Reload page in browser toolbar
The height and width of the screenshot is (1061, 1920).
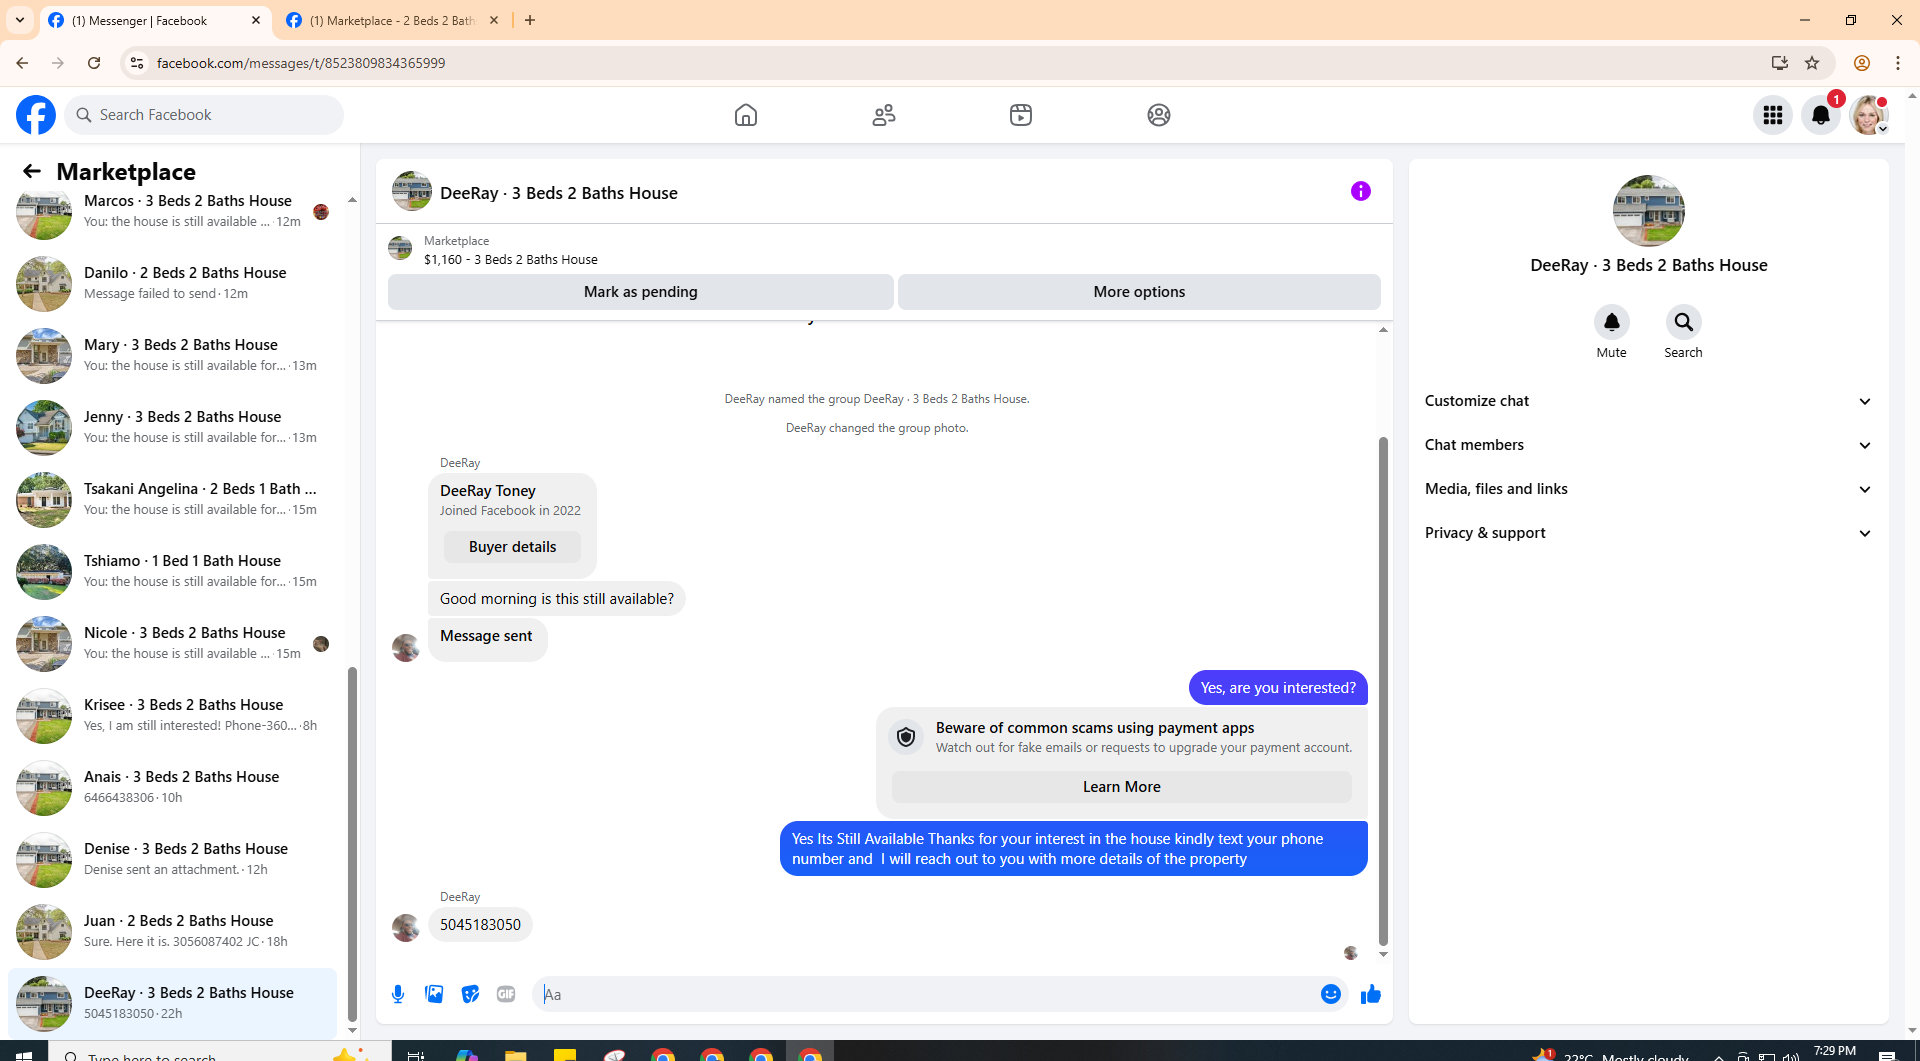point(94,63)
